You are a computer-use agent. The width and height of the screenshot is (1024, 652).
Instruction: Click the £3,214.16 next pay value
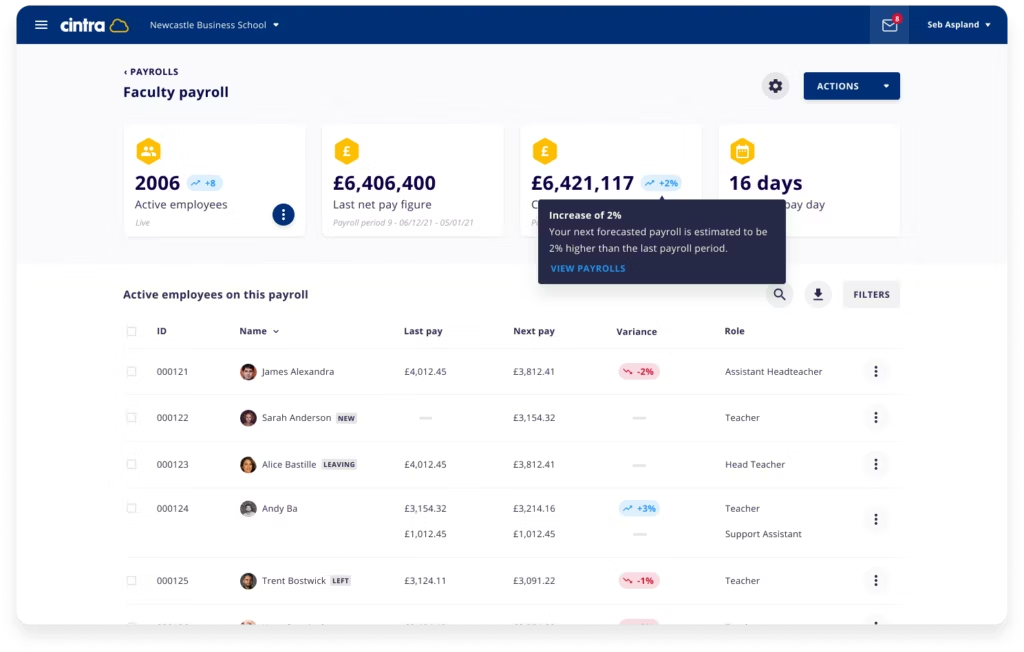coord(534,508)
